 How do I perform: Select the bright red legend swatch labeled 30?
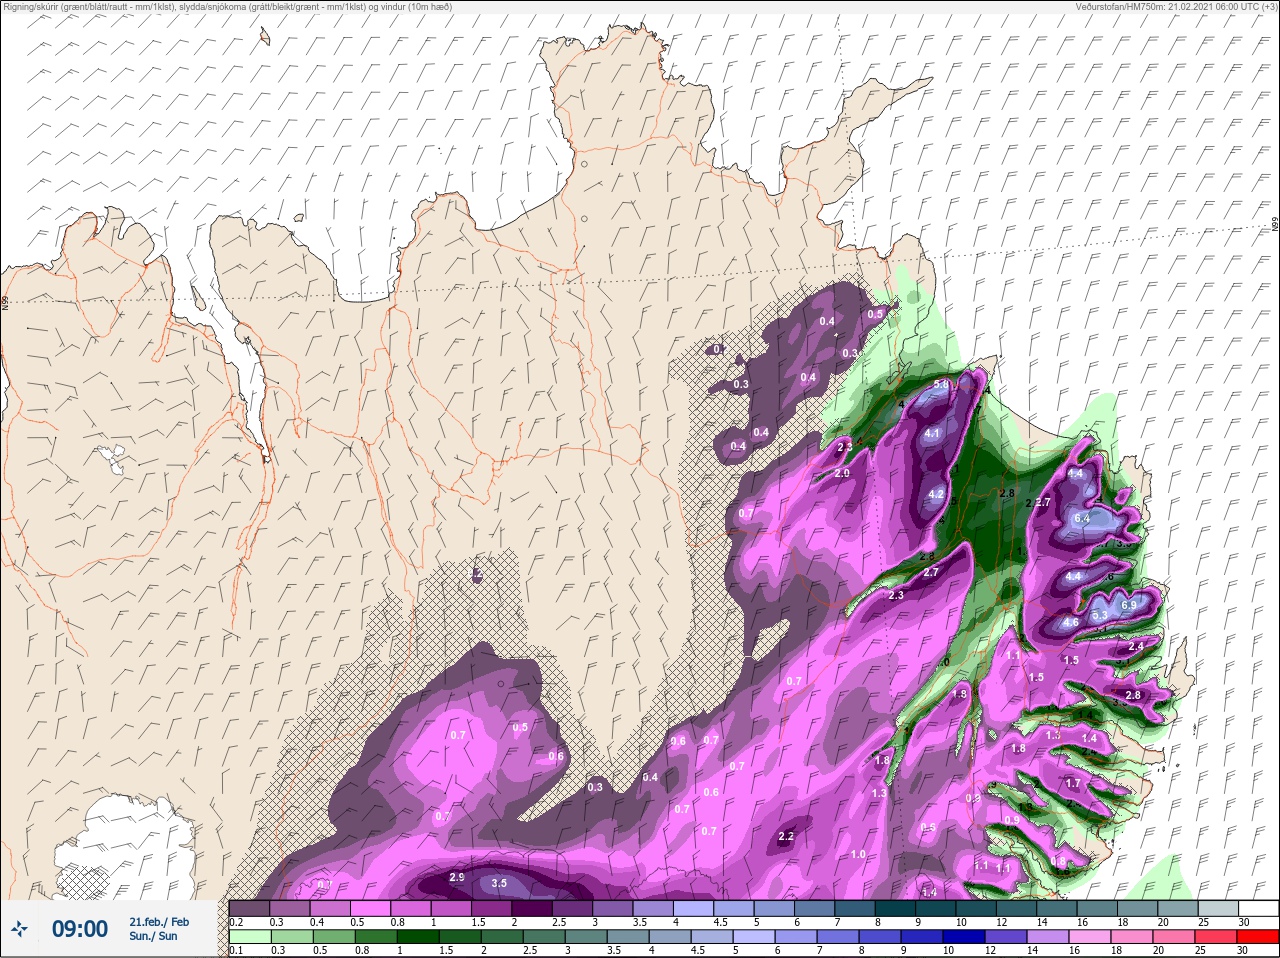click(x=1259, y=937)
